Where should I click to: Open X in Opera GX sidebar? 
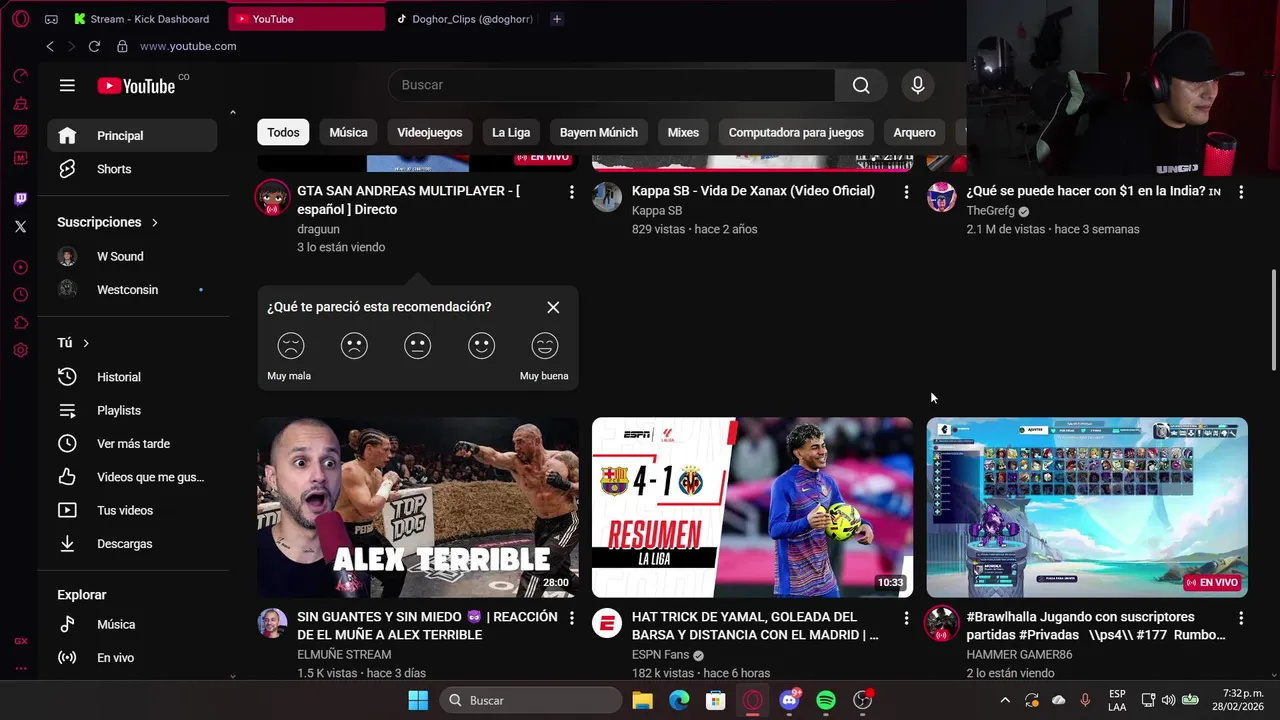21,227
